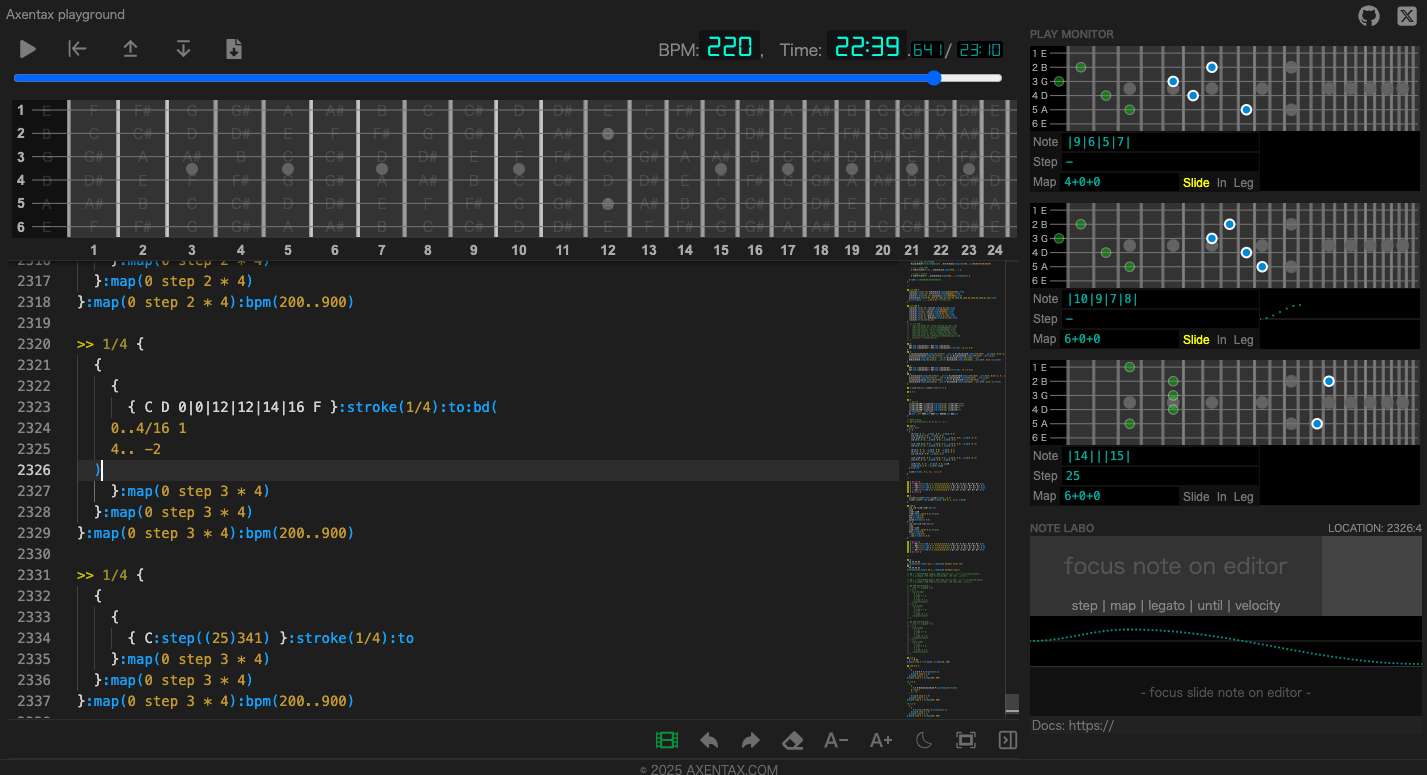The width and height of the screenshot is (1427, 775).
Task: Click the download arrow icon
Action: (x=183, y=49)
